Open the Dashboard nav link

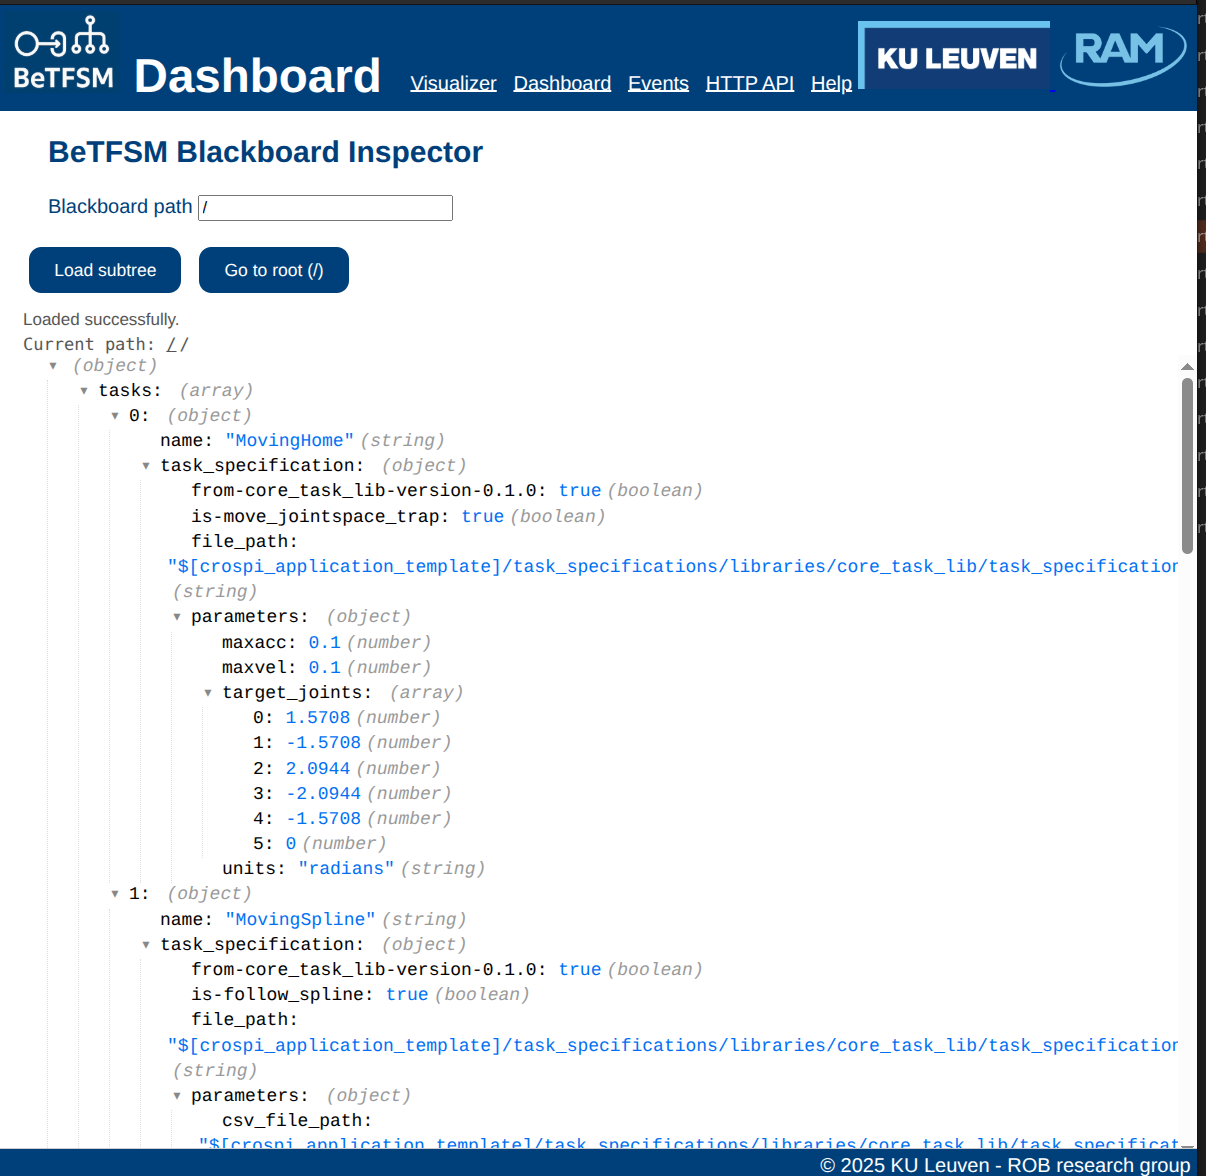[562, 83]
